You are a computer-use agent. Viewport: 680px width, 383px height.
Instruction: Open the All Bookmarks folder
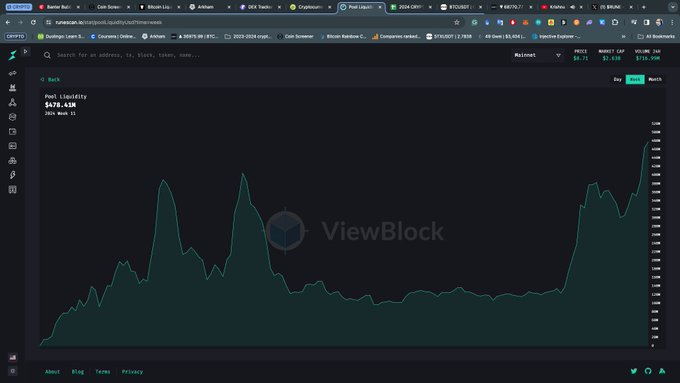point(656,36)
